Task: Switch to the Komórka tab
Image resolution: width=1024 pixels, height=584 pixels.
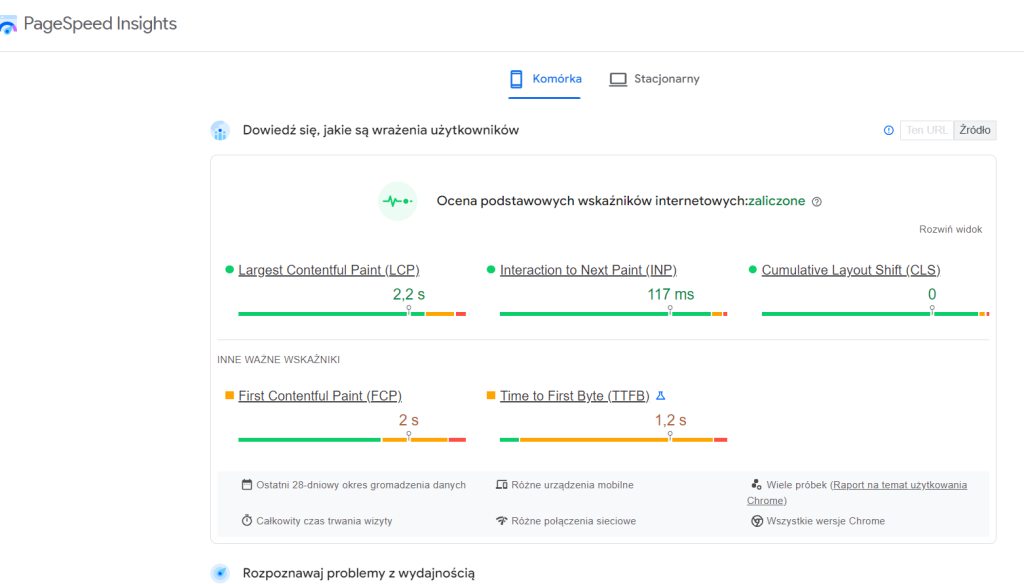Action: 545,79
